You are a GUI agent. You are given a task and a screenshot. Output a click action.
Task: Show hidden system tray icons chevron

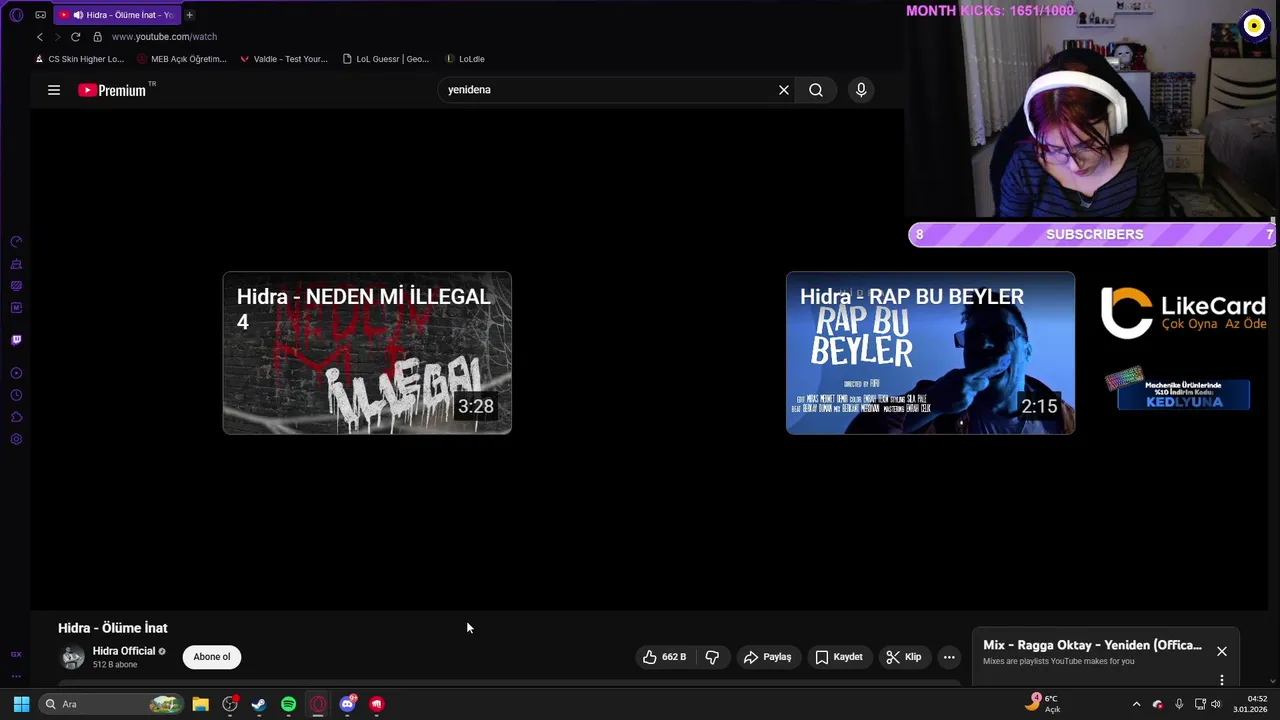click(1136, 704)
